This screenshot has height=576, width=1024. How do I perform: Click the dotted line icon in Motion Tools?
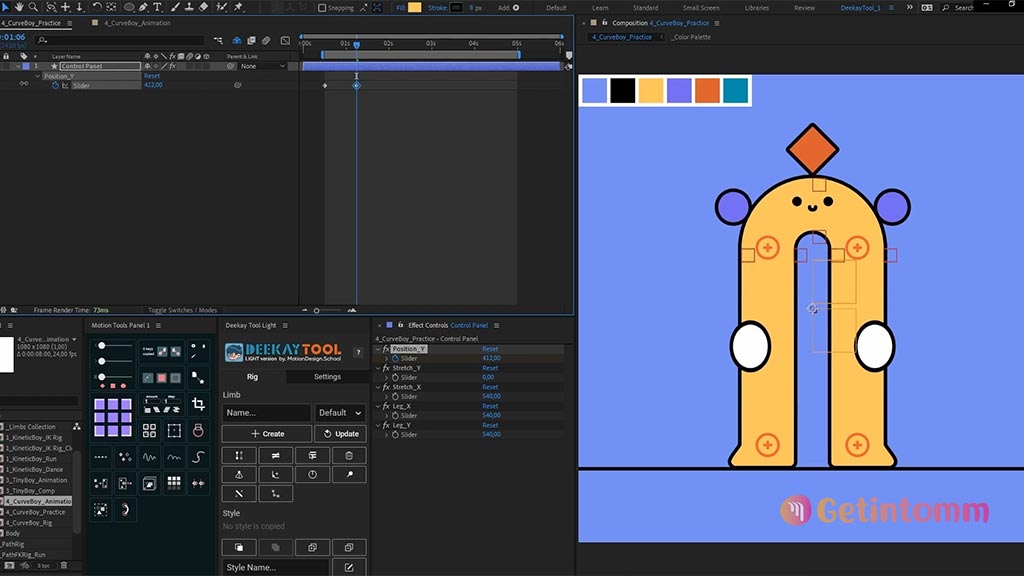tap(101, 457)
